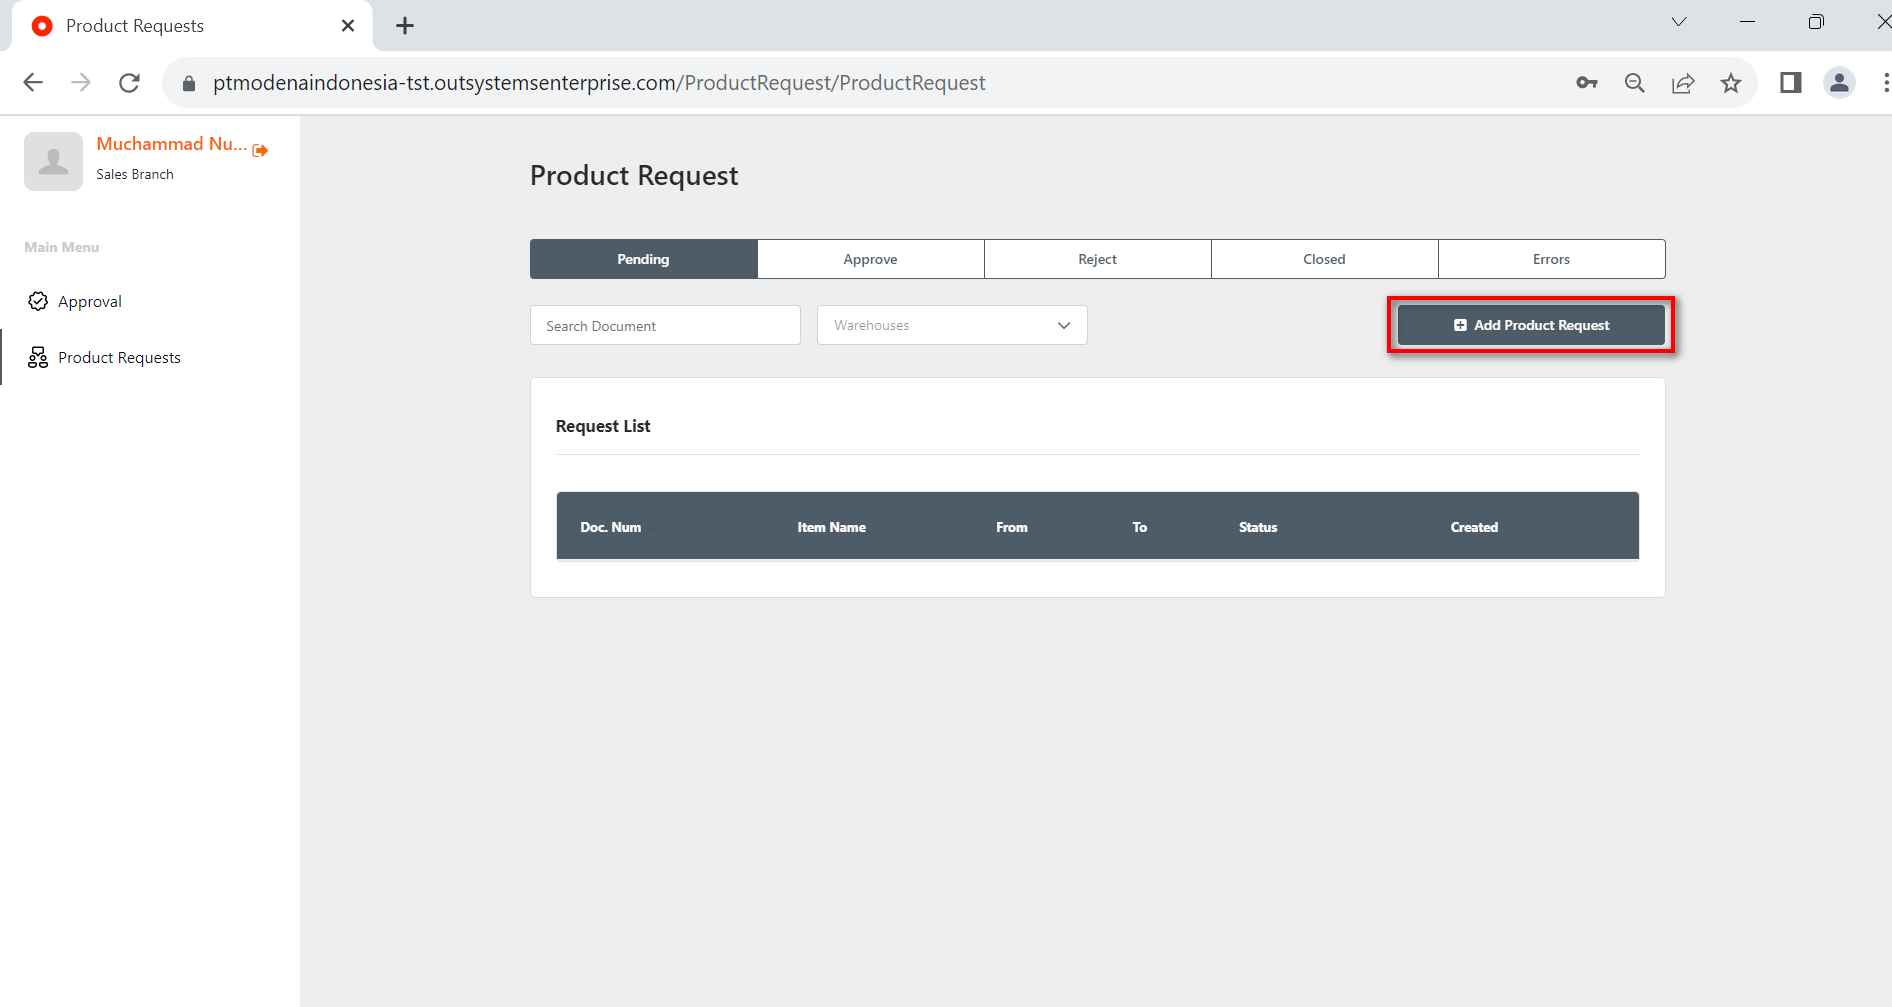Bookmark this page with the star icon
The width and height of the screenshot is (1892, 1007).
point(1731,83)
